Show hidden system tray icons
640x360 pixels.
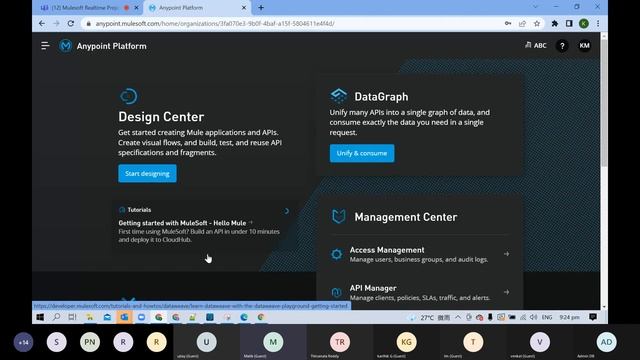click(458, 317)
